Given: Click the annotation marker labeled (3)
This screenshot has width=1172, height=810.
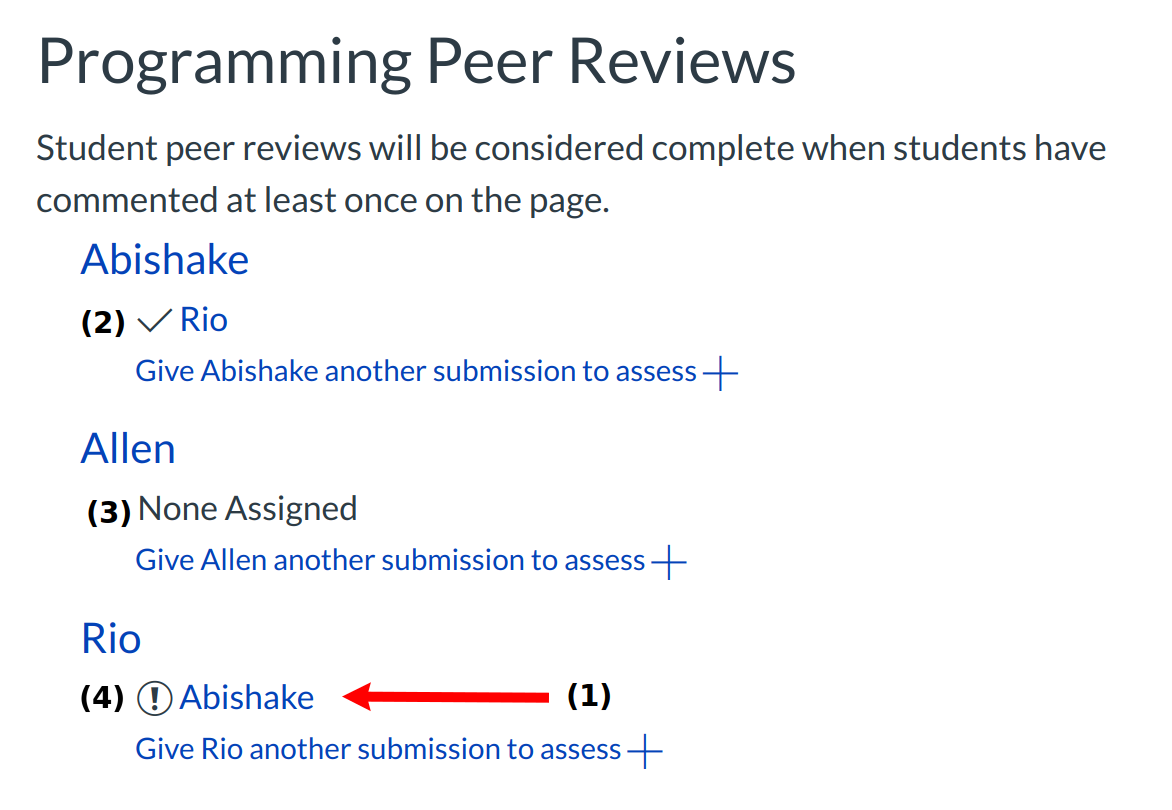Looking at the screenshot, I should click(x=109, y=513).
